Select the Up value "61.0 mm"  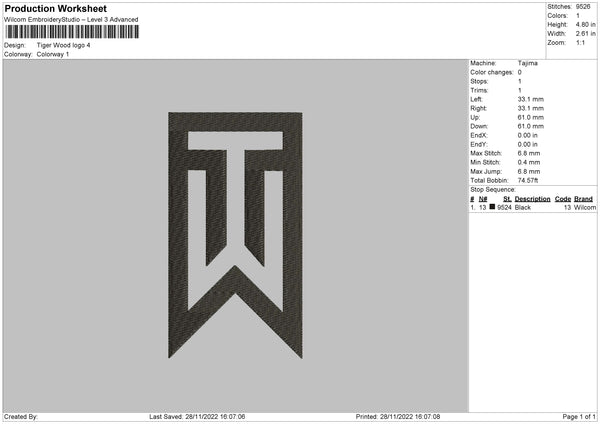[530, 117]
